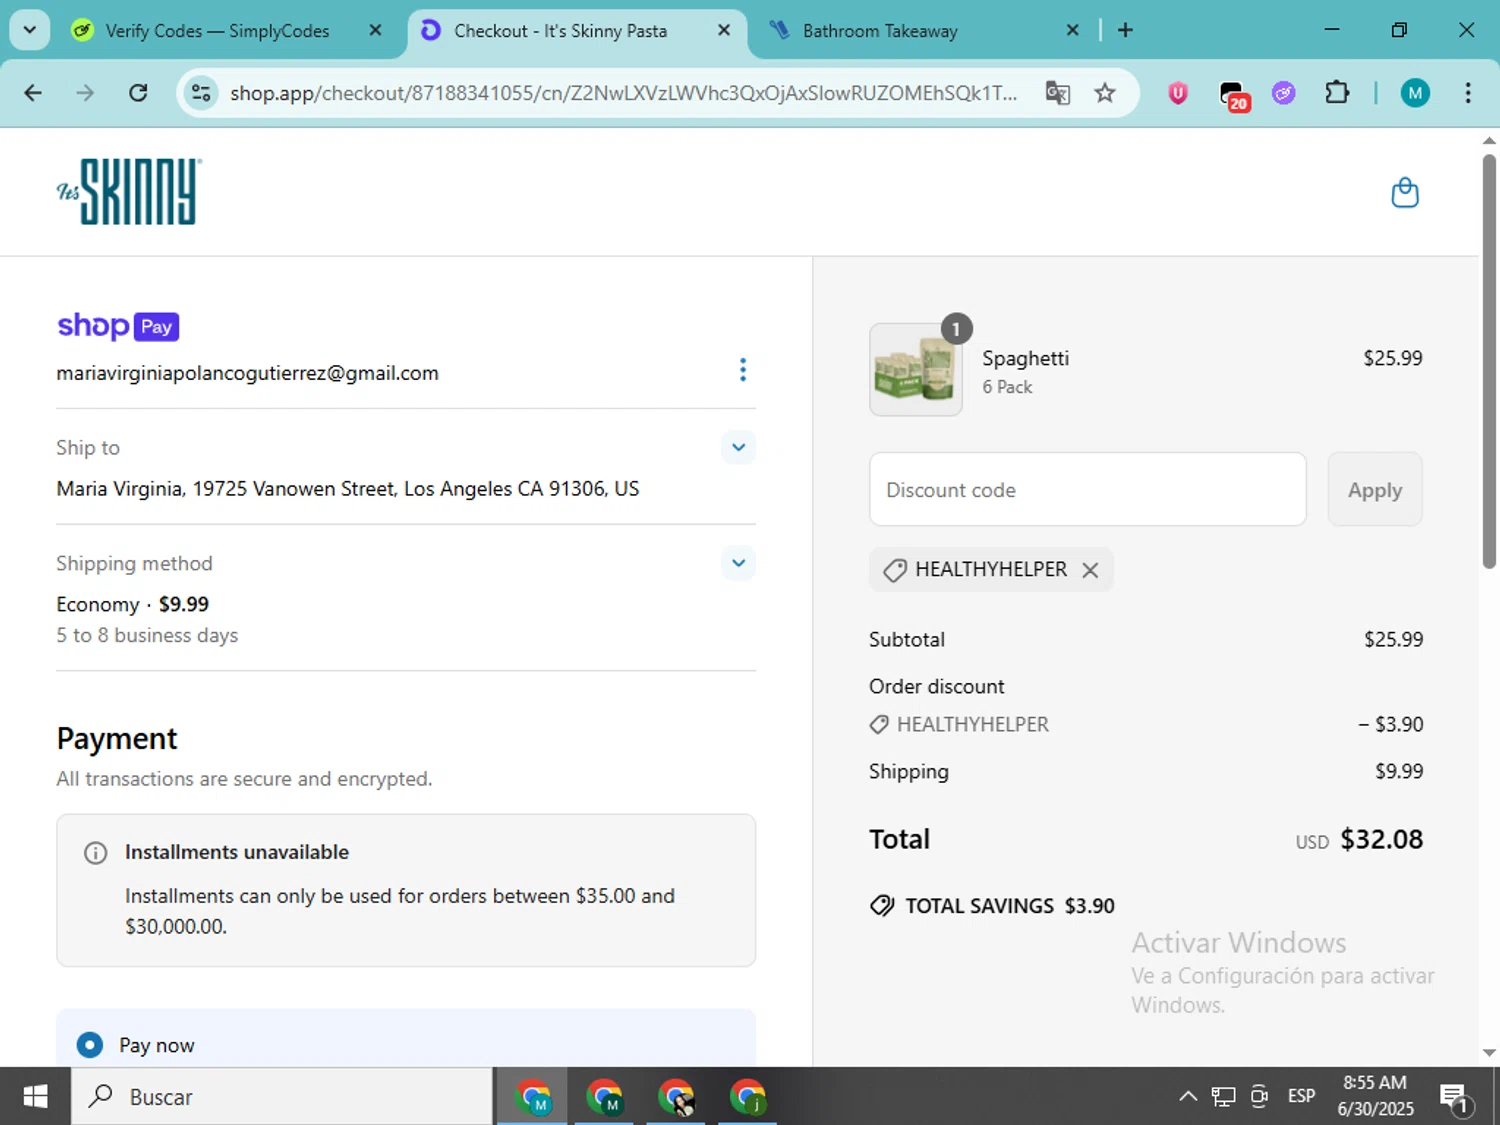Click the email mariavirginiapolancogutierrez@gmail.com
Image resolution: width=1500 pixels, height=1125 pixels.
247,373
